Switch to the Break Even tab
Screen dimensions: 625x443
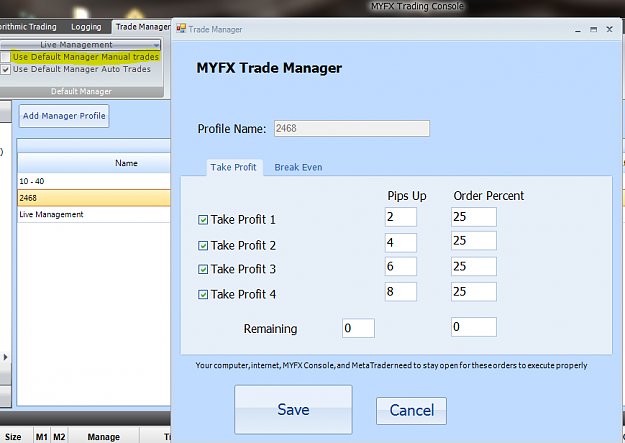tap(298, 167)
